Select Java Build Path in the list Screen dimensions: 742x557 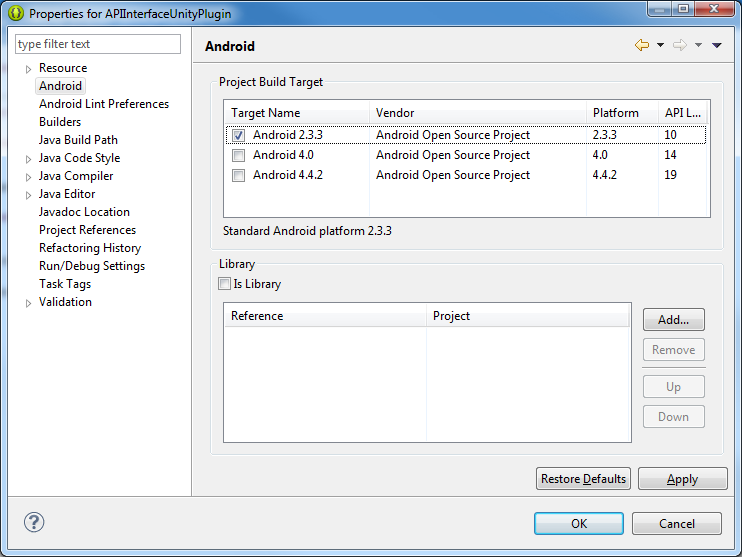point(78,140)
